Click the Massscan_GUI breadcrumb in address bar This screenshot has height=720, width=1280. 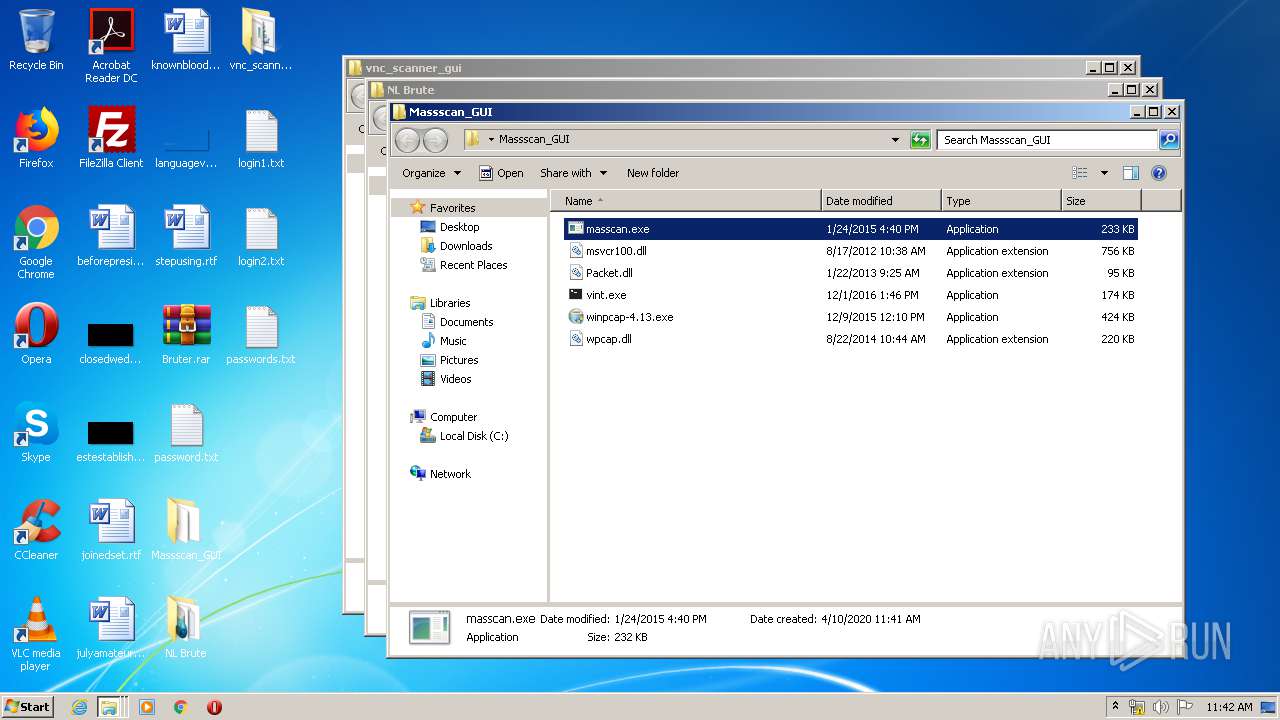click(x=534, y=140)
